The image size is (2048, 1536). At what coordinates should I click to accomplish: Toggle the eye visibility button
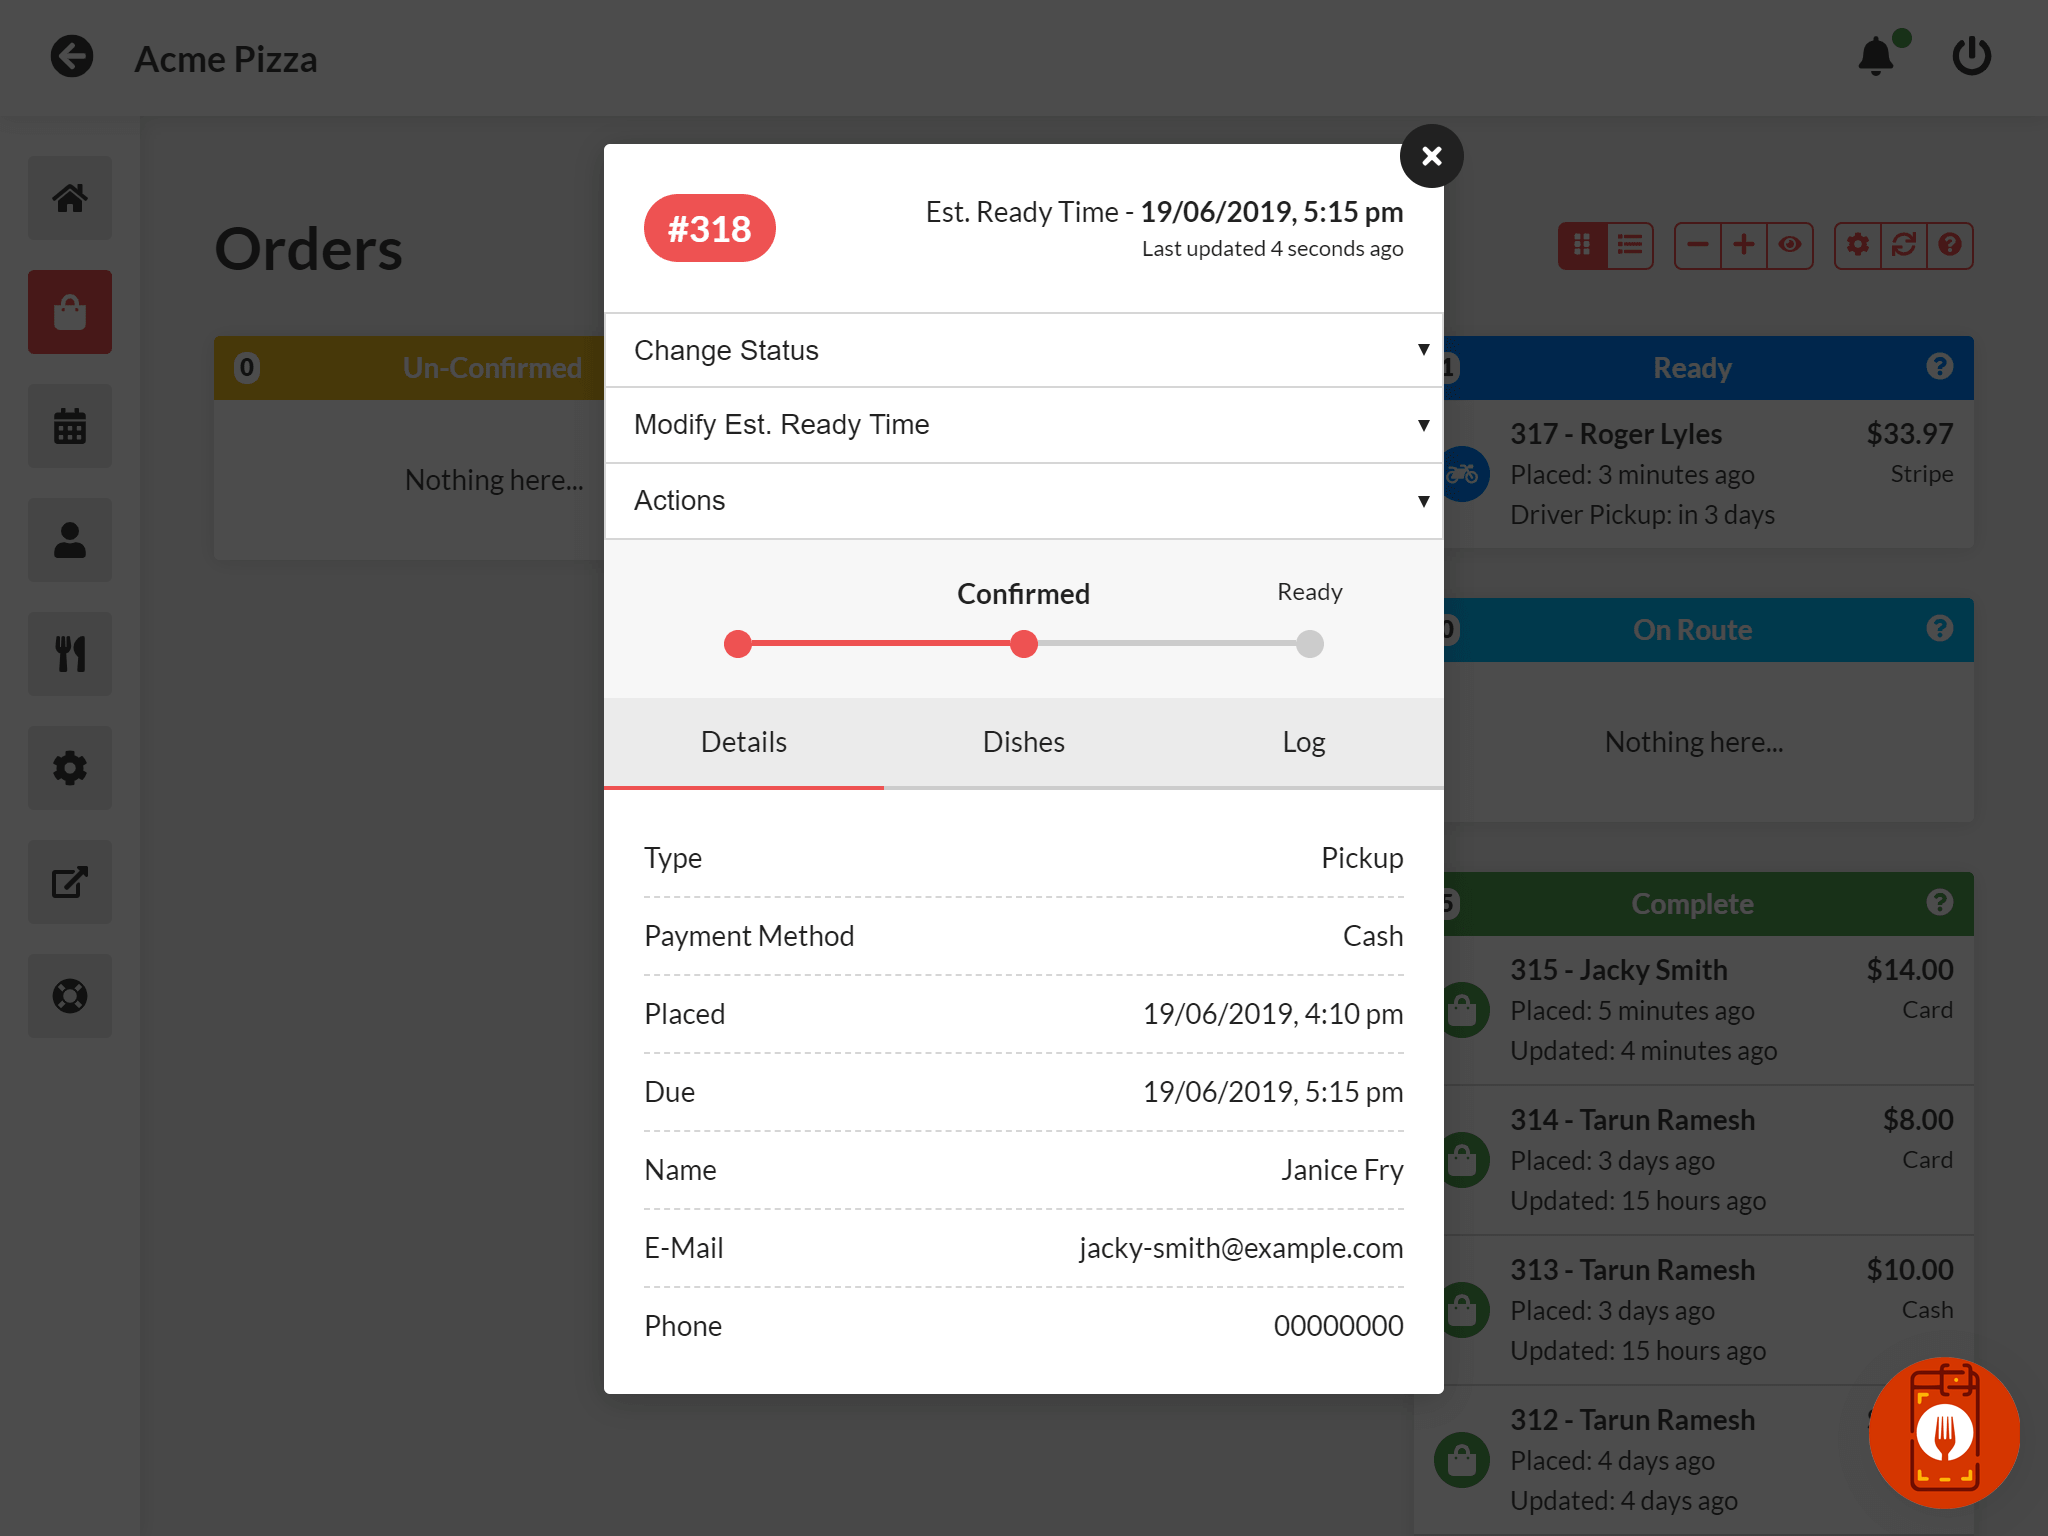point(1790,245)
